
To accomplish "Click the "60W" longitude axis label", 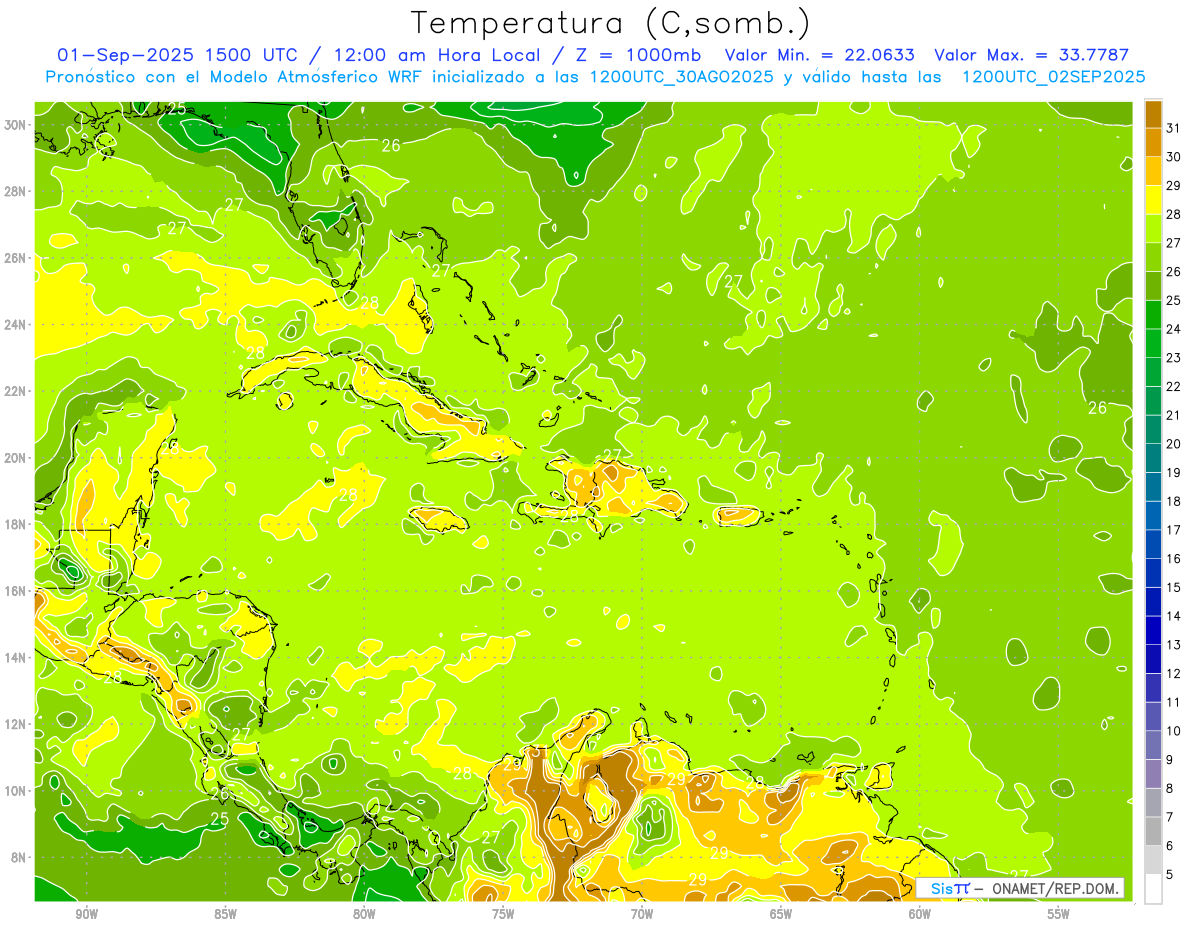I will pos(920,914).
